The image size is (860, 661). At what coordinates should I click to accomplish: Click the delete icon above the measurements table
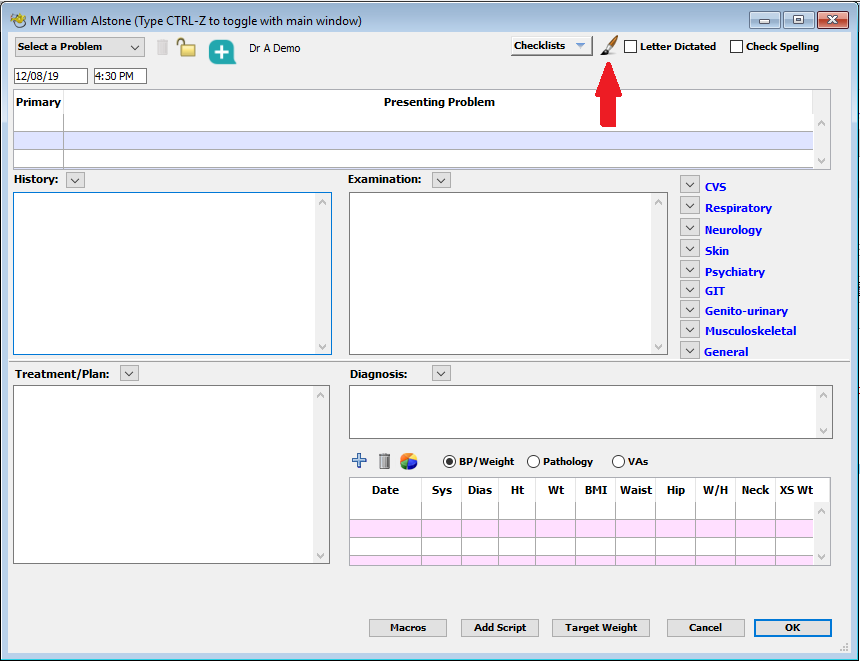[384, 461]
